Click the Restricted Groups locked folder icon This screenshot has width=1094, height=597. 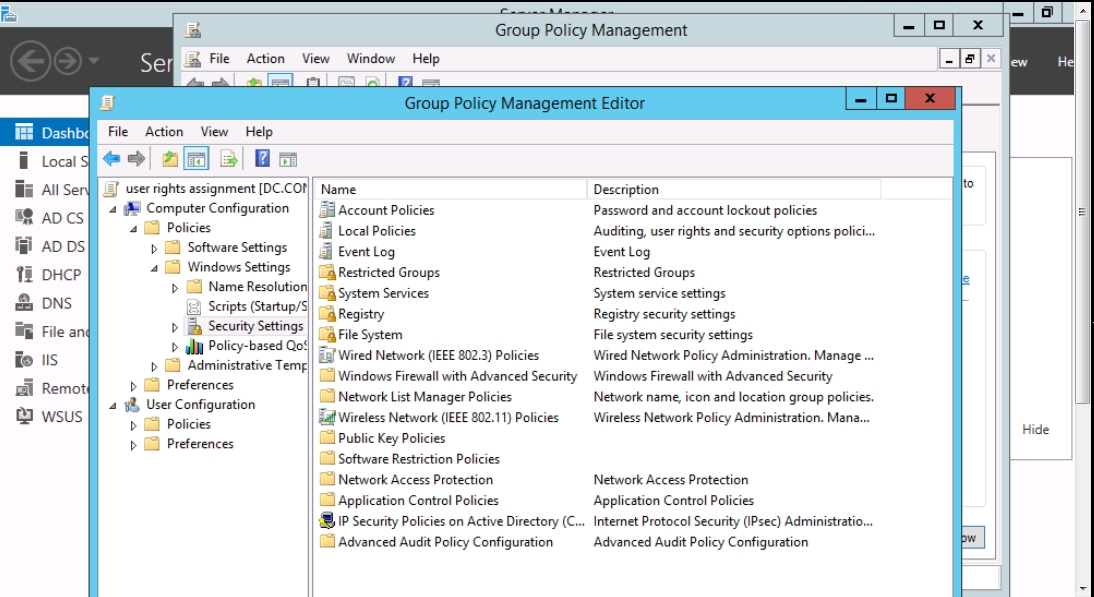pos(327,273)
